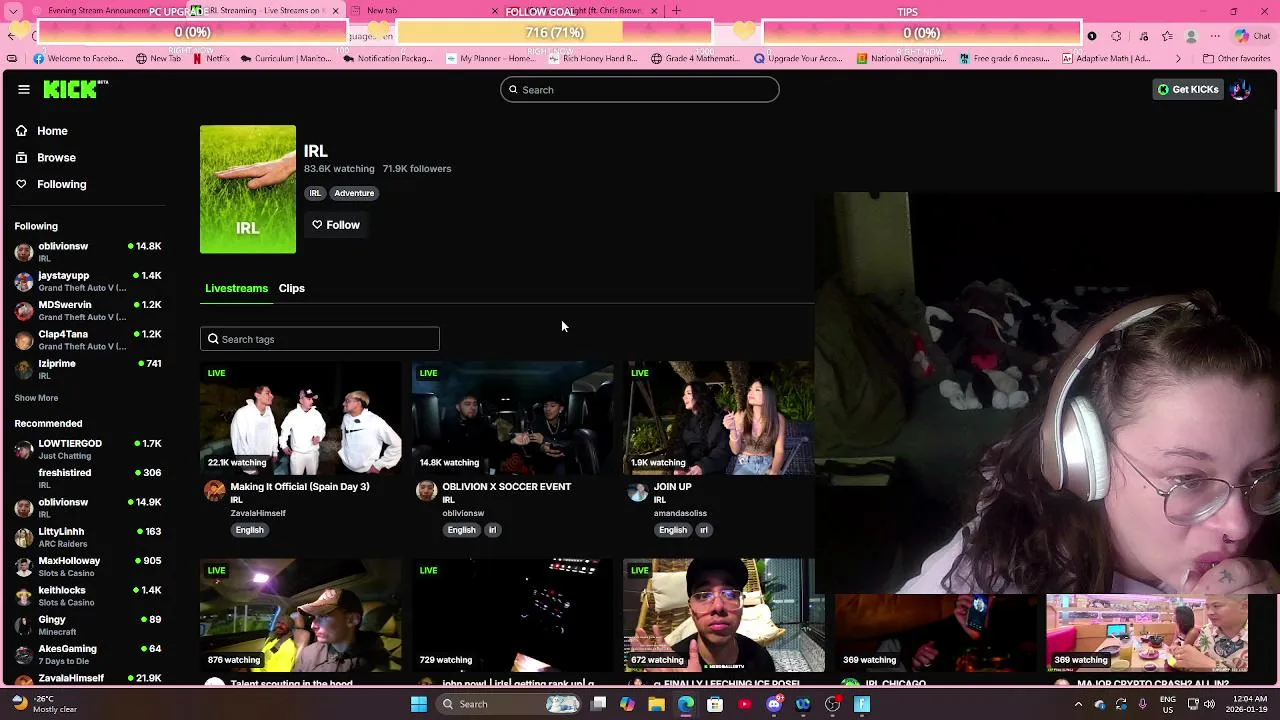Open Making It Official stream thumbnail
This screenshot has width=1280, height=720.
pyautogui.click(x=301, y=418)
